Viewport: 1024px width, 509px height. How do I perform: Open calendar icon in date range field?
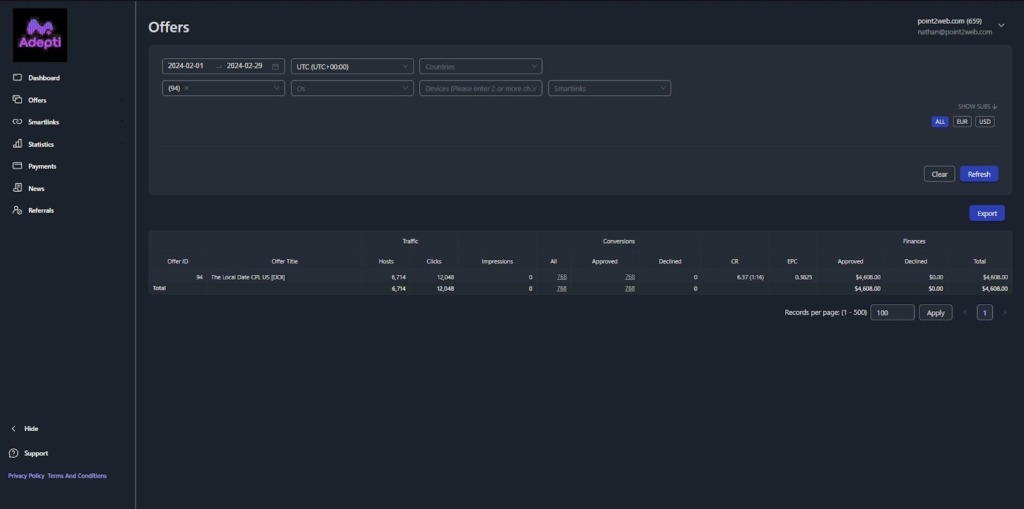[275, 66]
